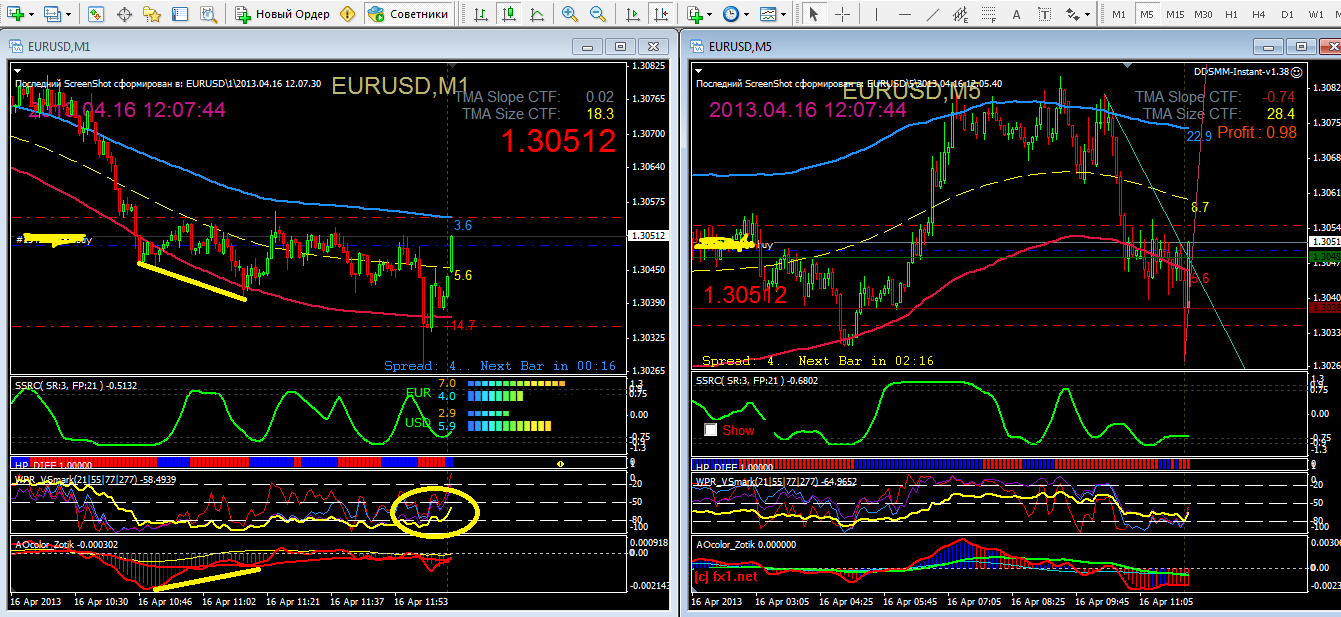Click the MetaEditor yellow diamond icon
Viewport: 1341px width, 617px height.
347,14
